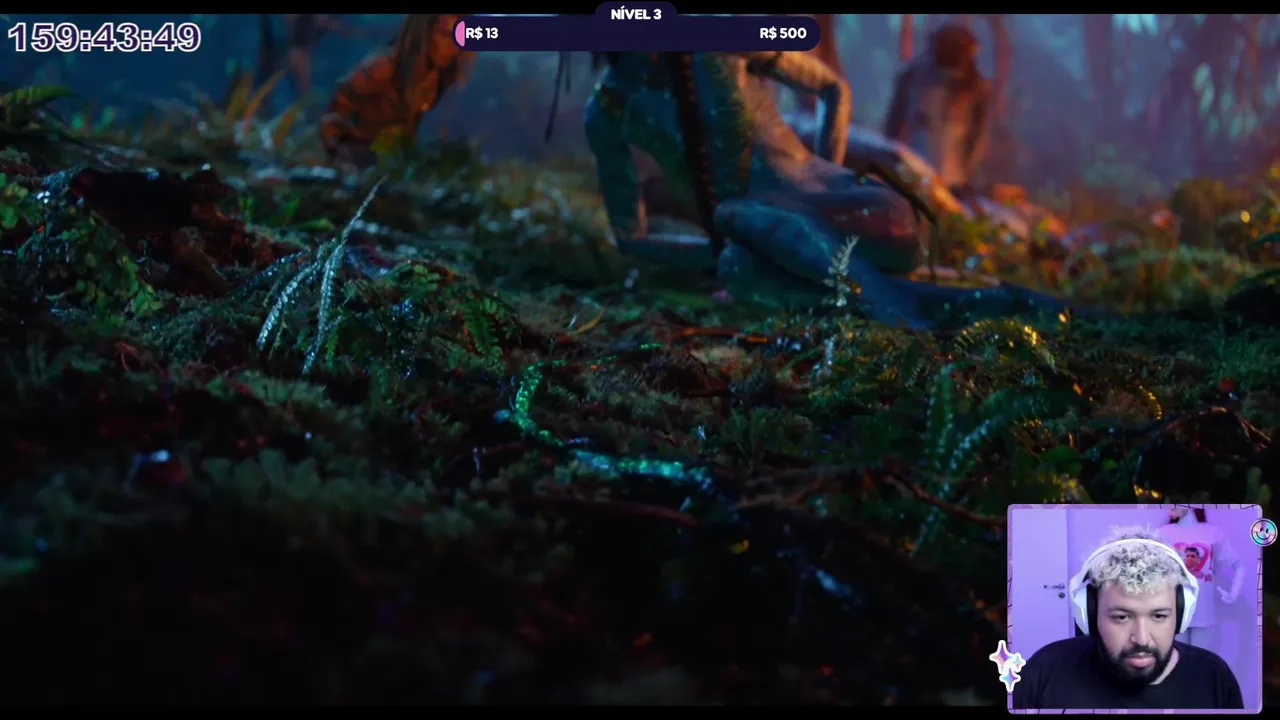This screenshot has height=720, width=1280.
Task: Click the round badge icon at webcam corner
Action: (x=1264, y=532)
